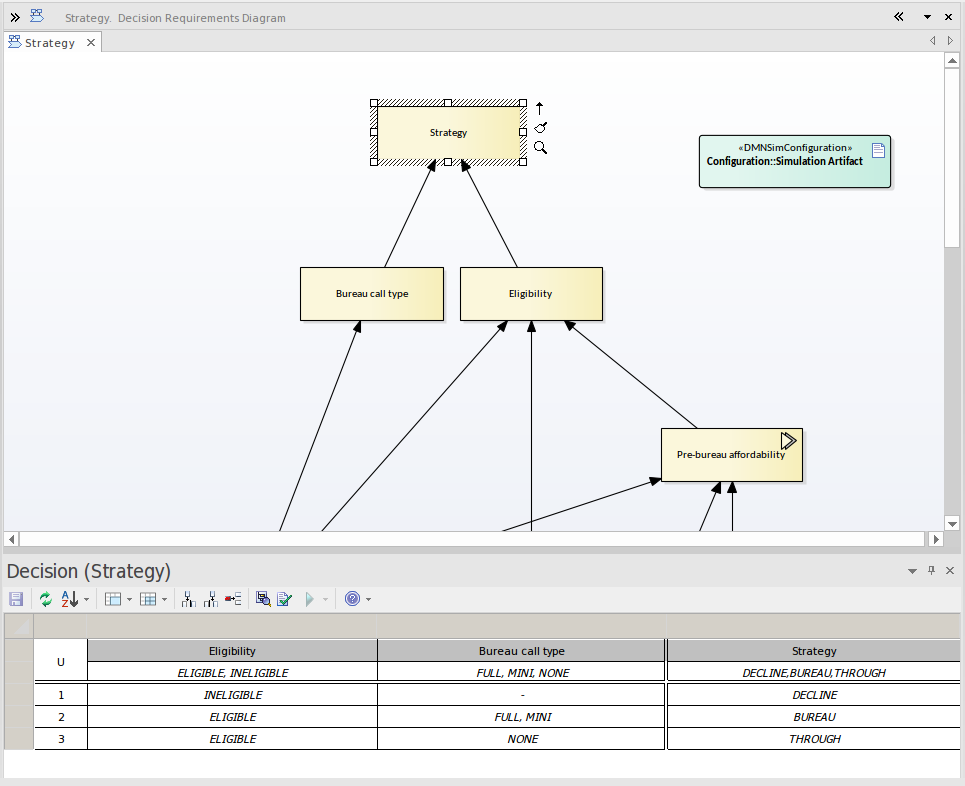The height and width of the screenshot is (786, 965).
Task: Open dropdown beside the grid column table icon
Action: point(164,600)
